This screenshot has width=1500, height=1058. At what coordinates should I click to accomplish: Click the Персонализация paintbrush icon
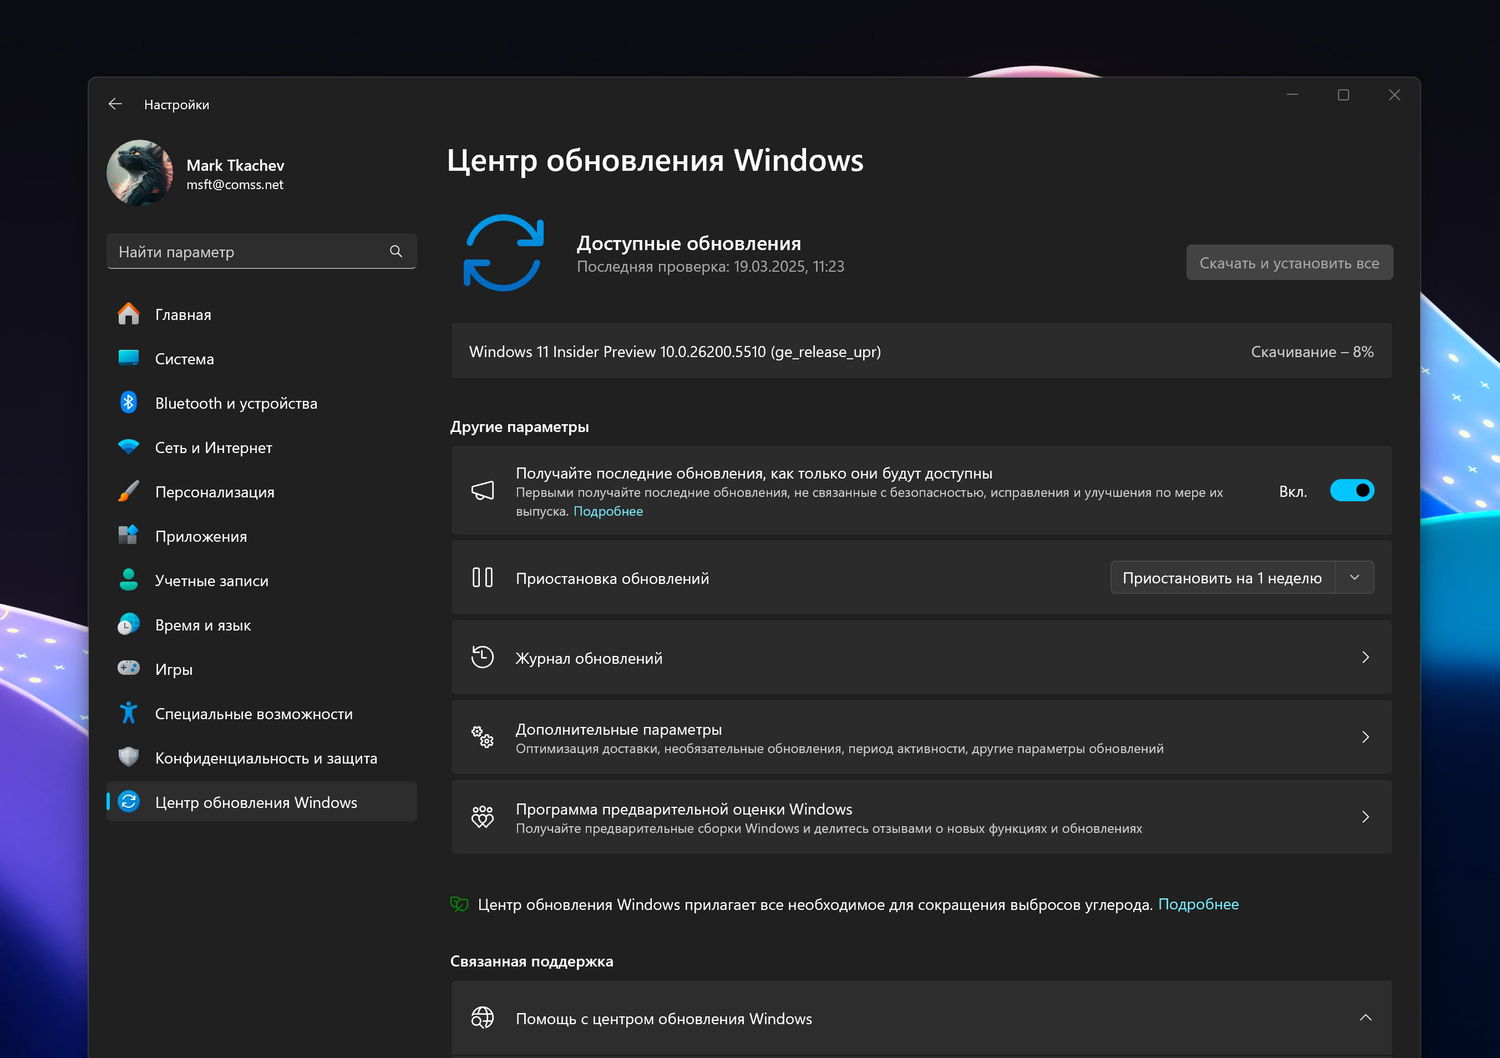[129, 492]
